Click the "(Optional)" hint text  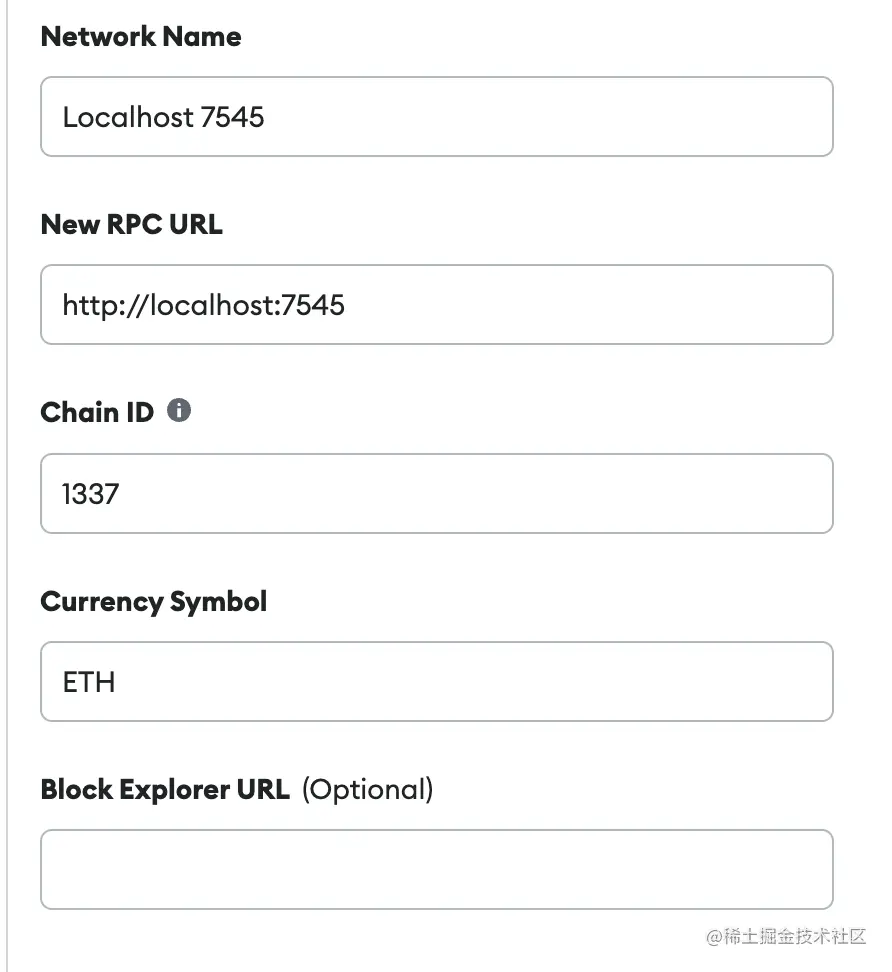tap(367, 789)
